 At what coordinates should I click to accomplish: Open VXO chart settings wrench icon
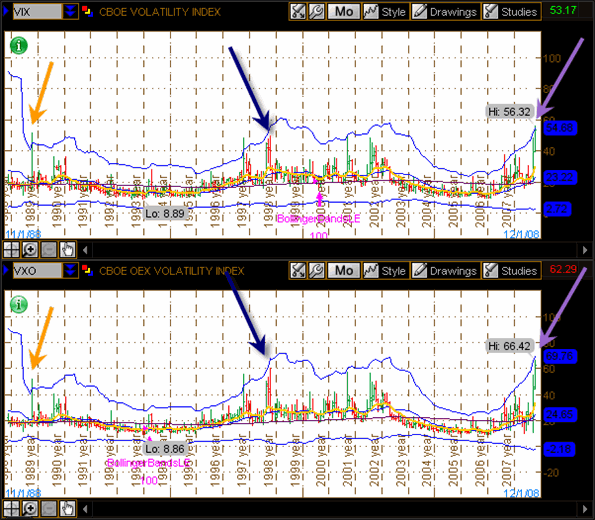tap(316, 271)
